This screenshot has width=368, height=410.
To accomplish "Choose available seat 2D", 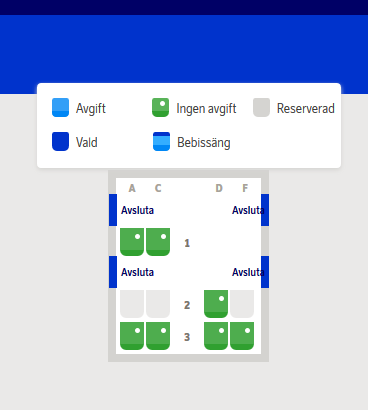I will (x=216, y=304).
